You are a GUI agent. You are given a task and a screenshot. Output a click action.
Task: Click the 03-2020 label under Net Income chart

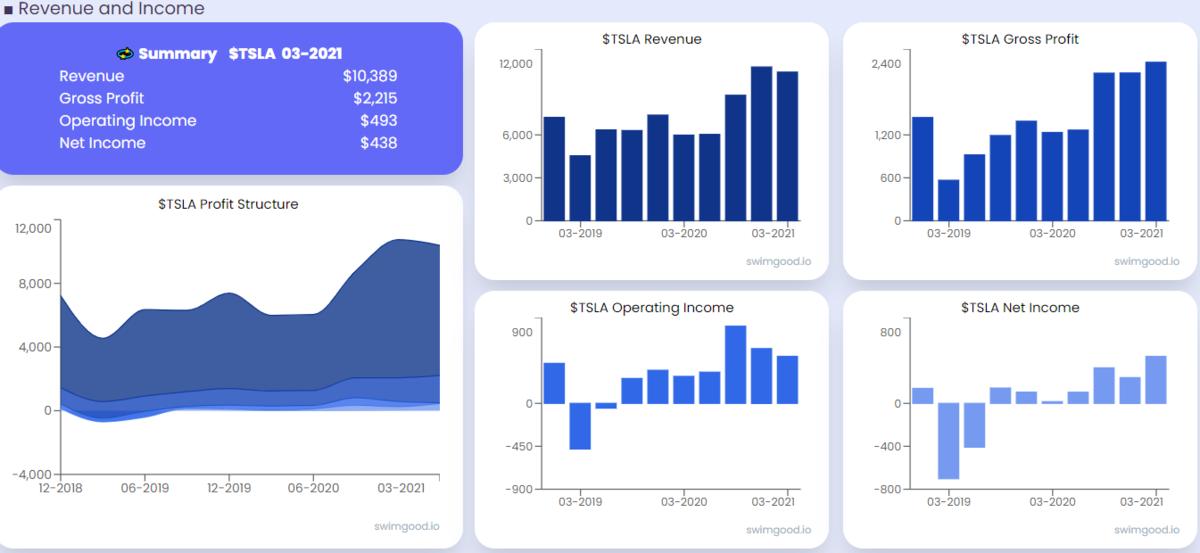(x=1052, y=501)
